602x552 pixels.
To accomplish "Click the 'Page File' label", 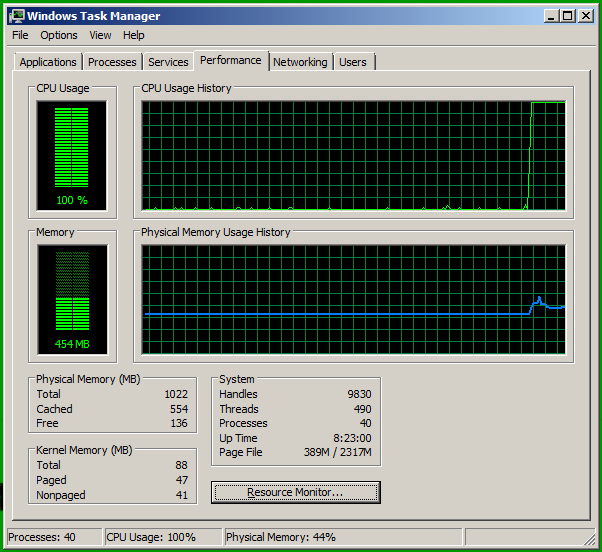I will [x=241, y=453].
